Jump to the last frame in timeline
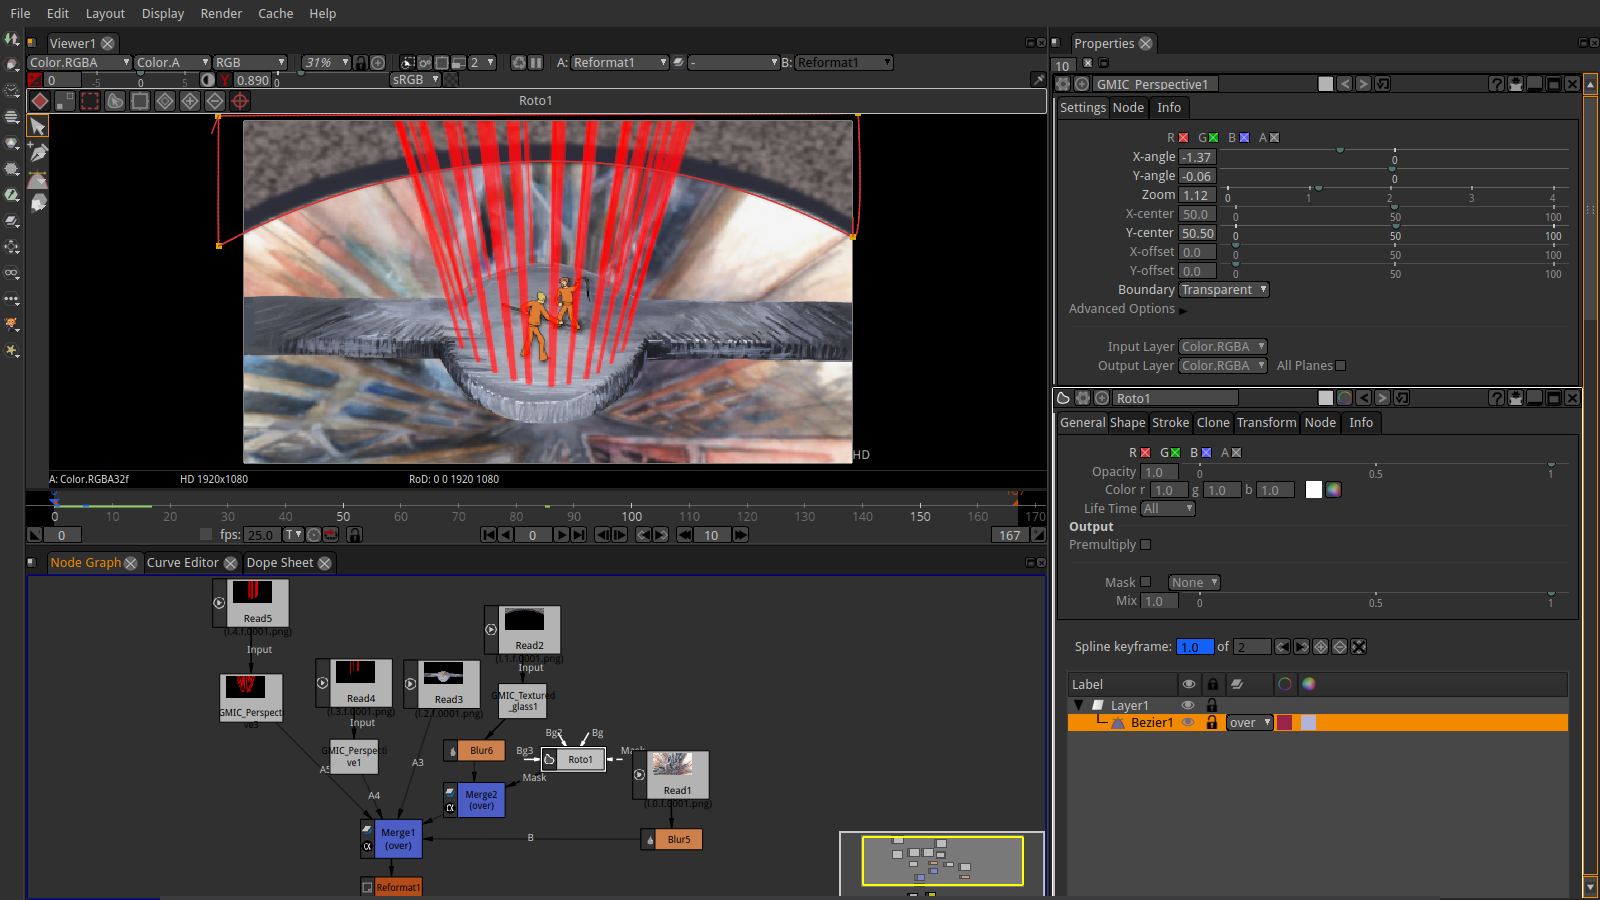1600x900 pixels. [x=578, y=535]
